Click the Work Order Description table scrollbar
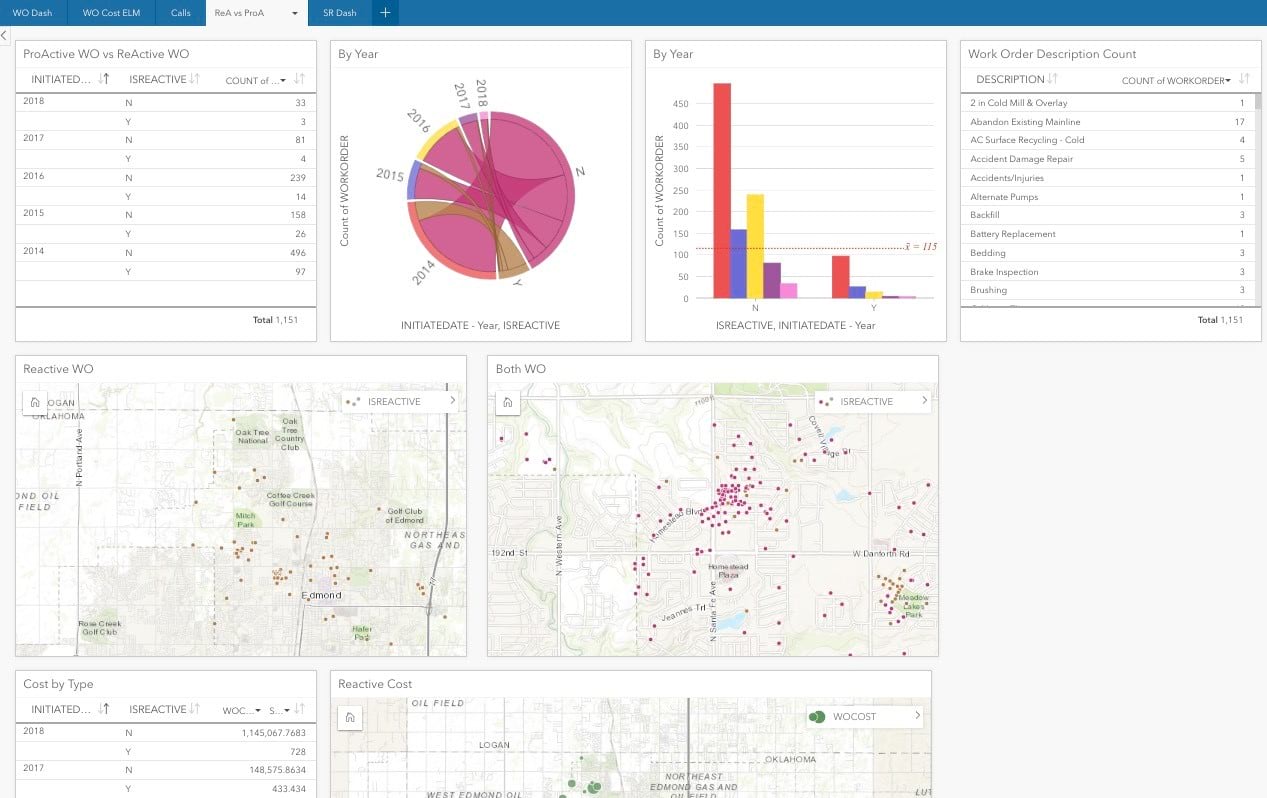This screenshot has width=1267, height=798. (1258, 102)
